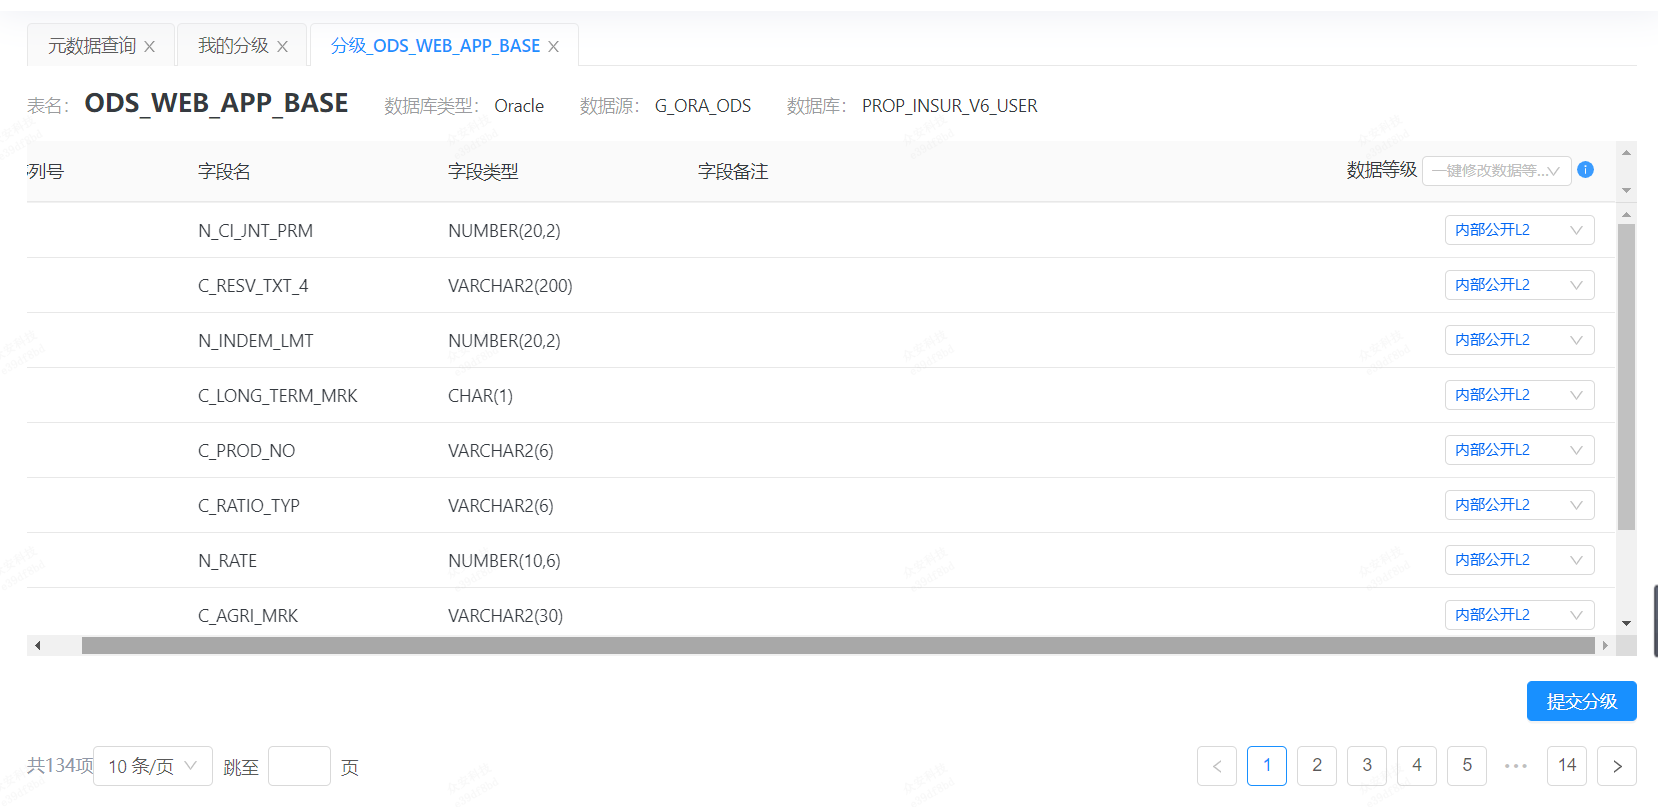Click the blue info icon beside 数据等级
This screenshot has height=807, width=1658.
click(1585, 170)
